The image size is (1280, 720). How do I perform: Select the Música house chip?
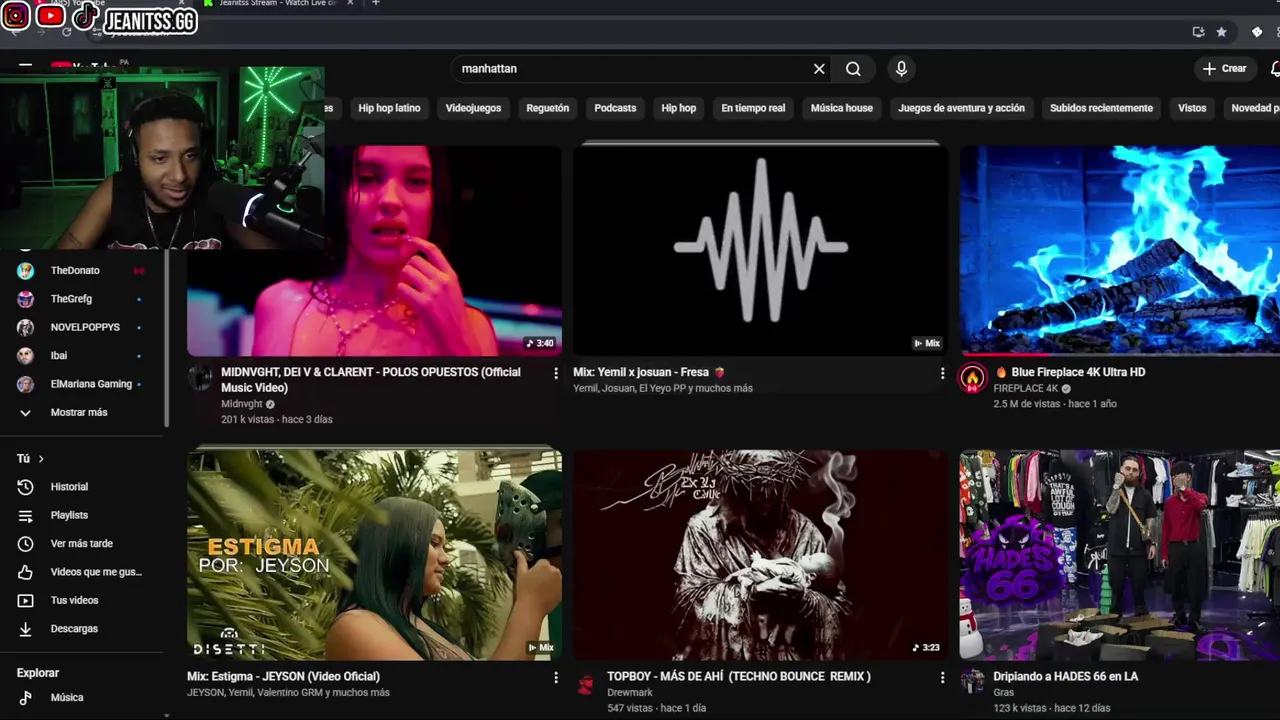click(x=841, y=108)
